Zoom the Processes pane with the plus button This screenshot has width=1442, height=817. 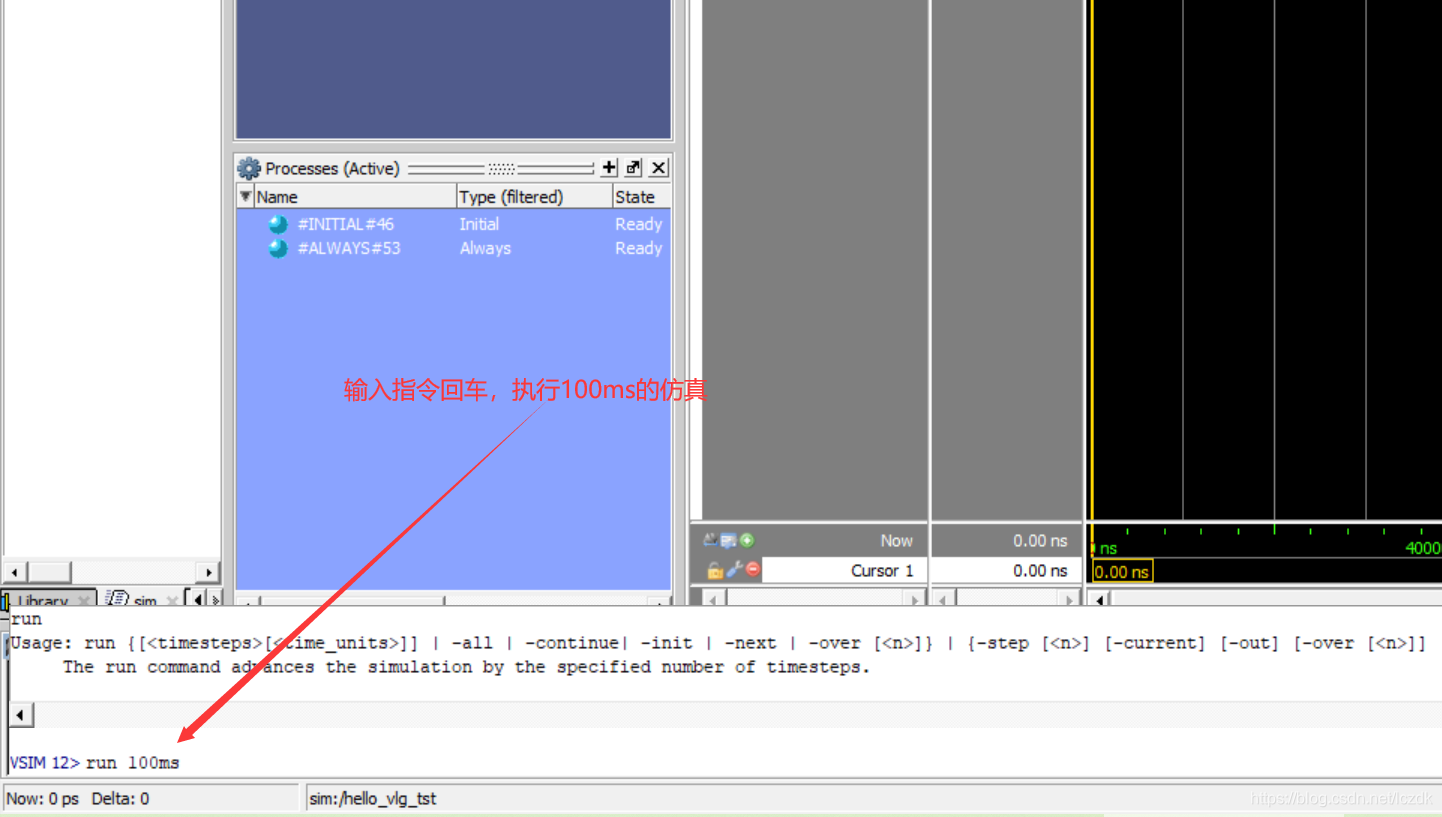[x=609, y=167]
